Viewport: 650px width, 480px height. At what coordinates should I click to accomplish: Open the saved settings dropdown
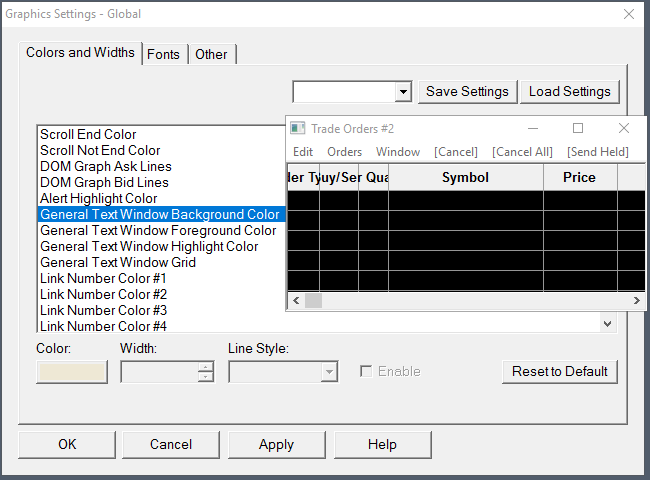point(403,91)
